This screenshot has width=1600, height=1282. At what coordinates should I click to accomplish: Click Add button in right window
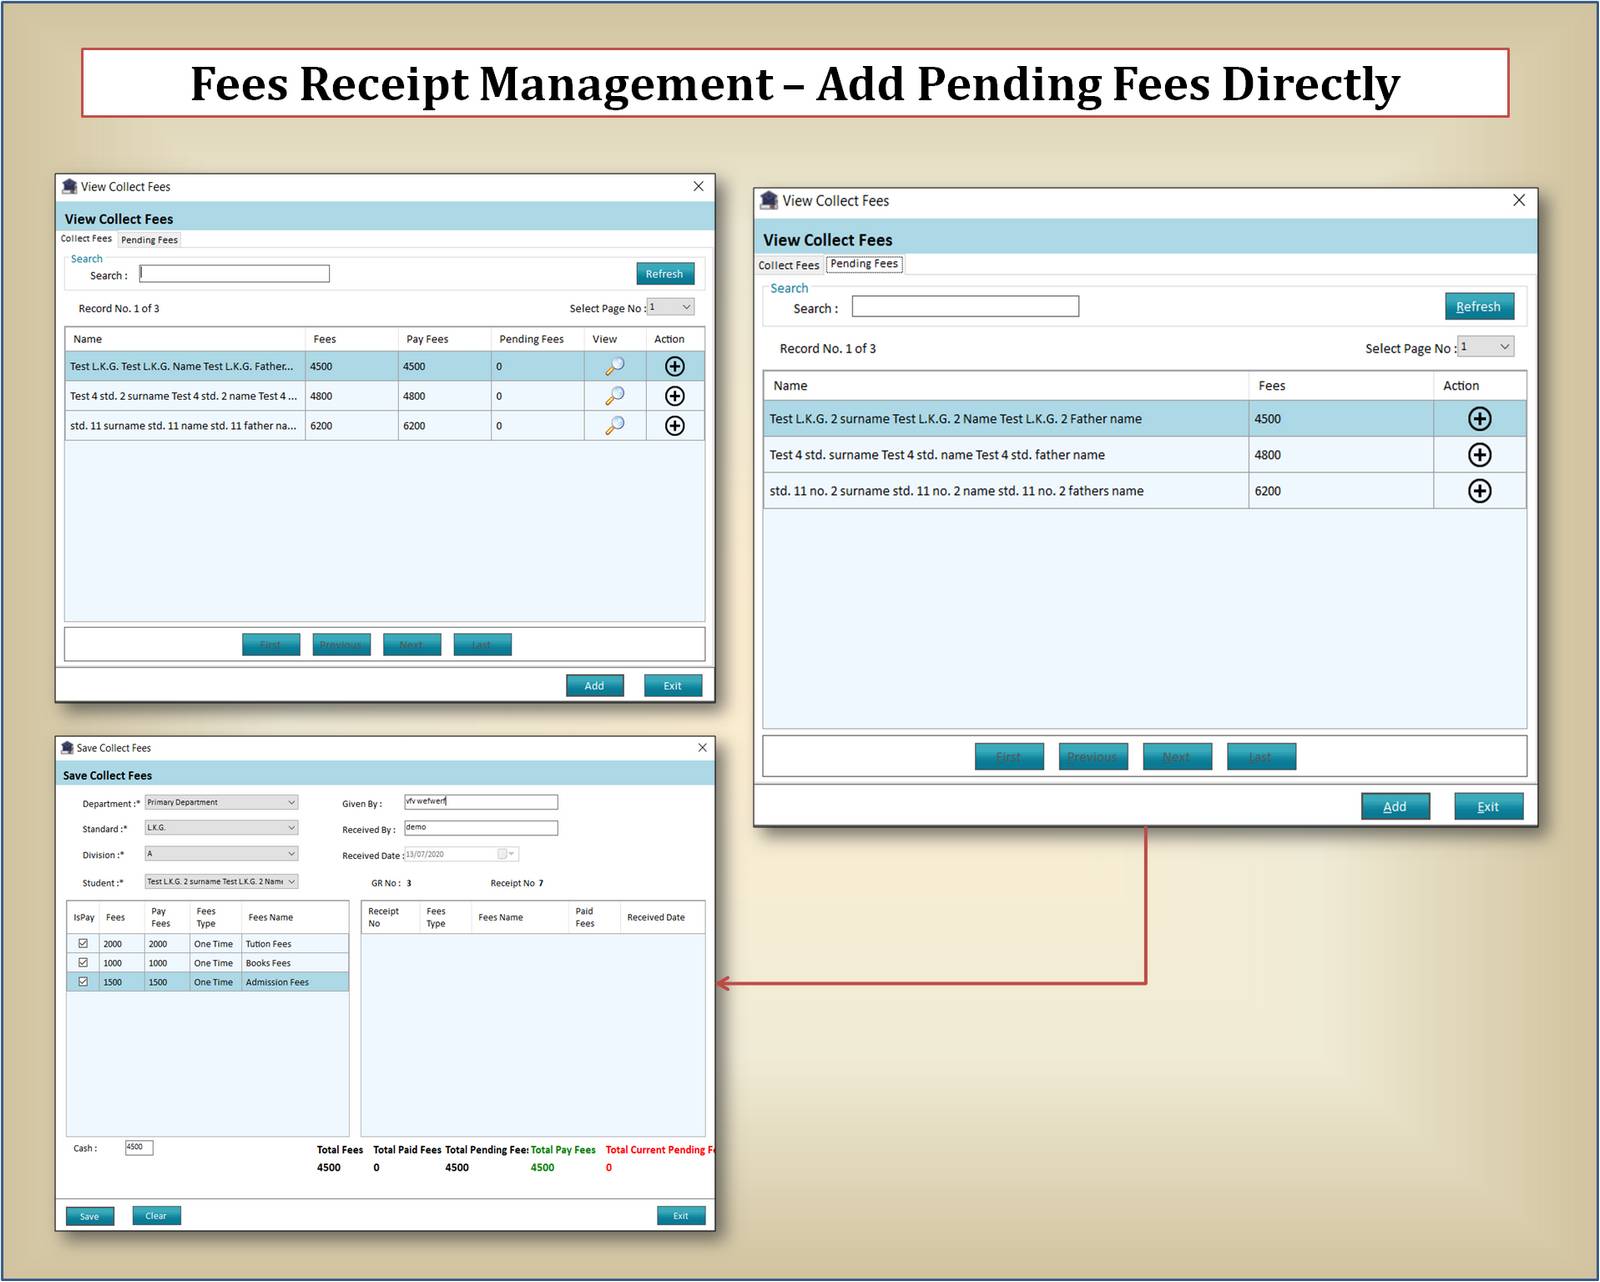[1395, 806]
